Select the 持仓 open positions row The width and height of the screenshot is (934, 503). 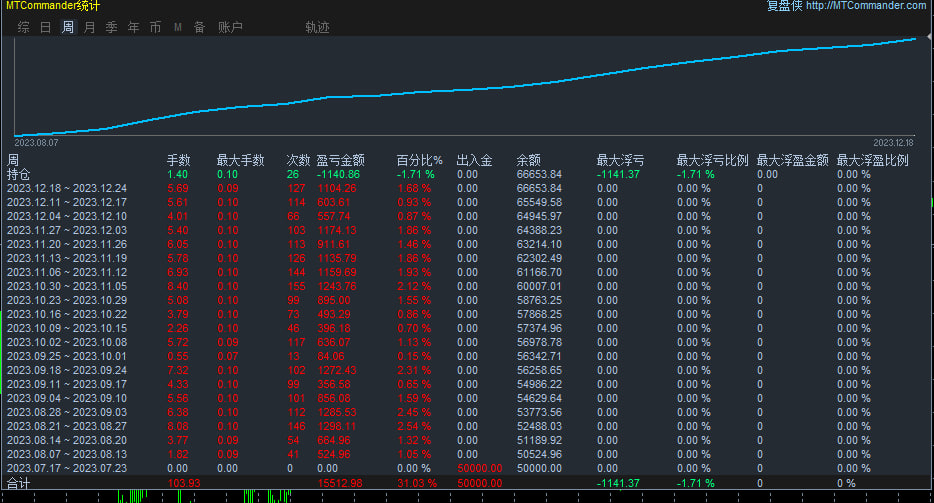point(467,175)
